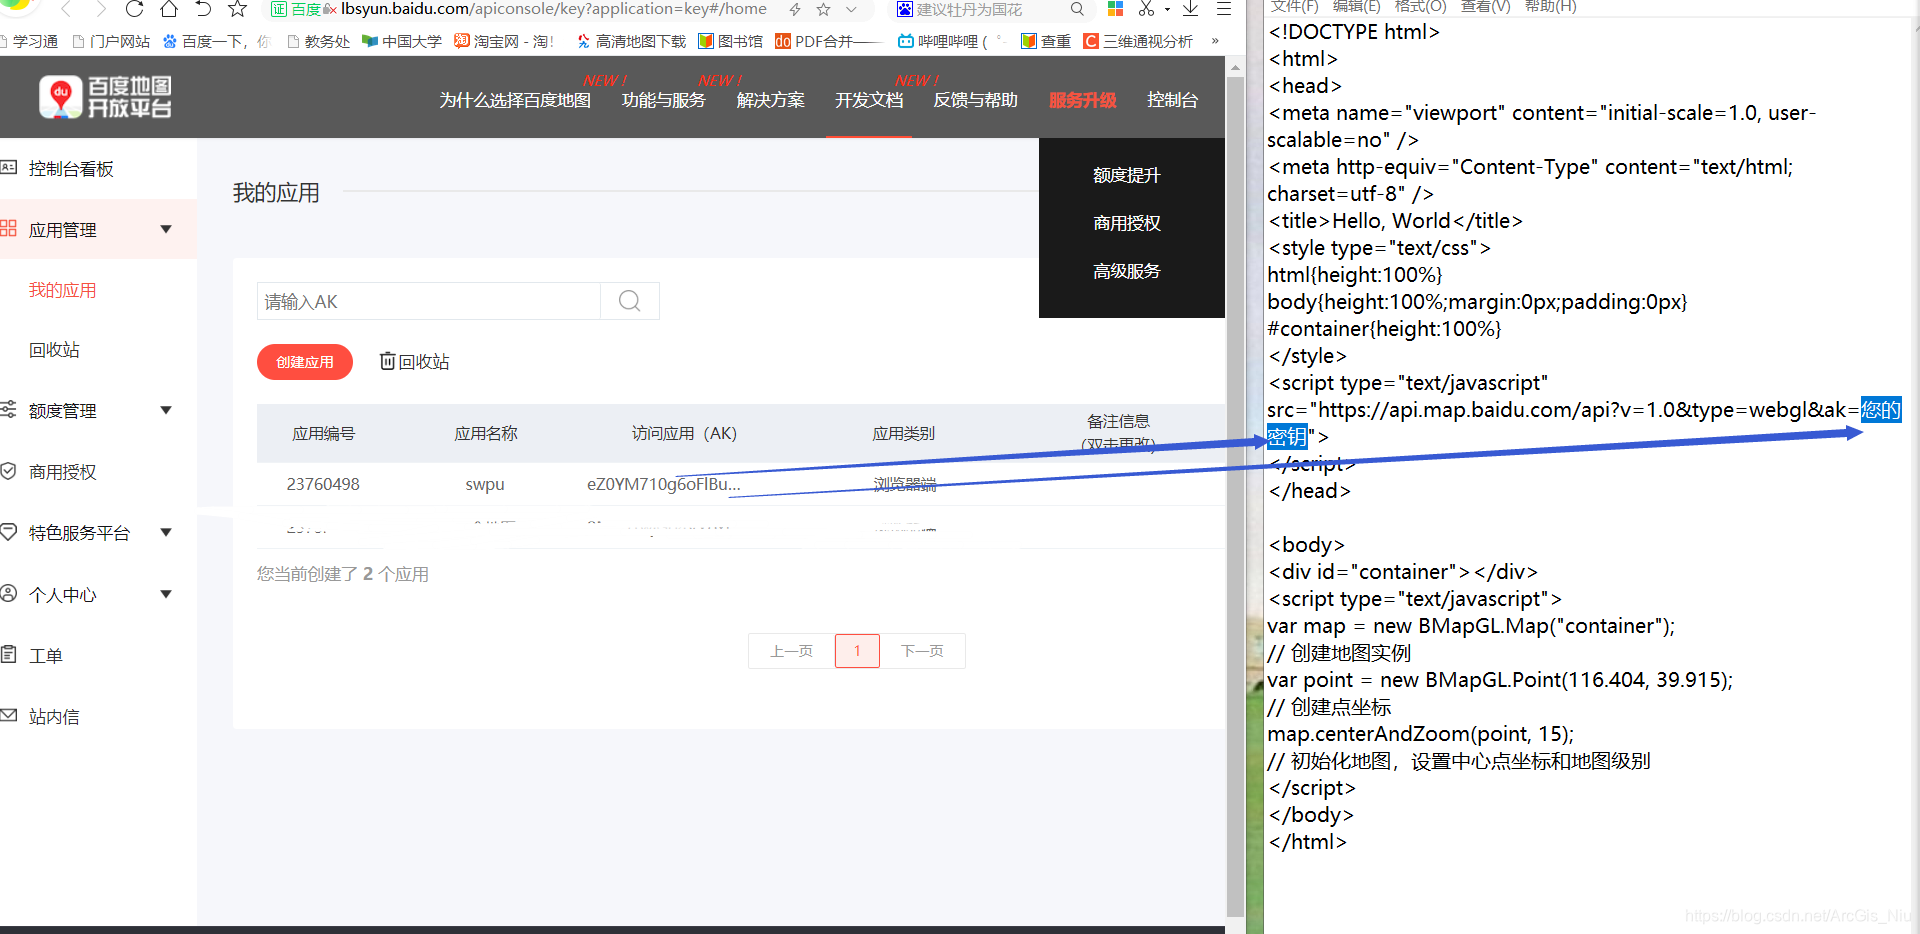Reload the page with browser refresh icon
This screenshot has height=934, width=1920.
134,9
